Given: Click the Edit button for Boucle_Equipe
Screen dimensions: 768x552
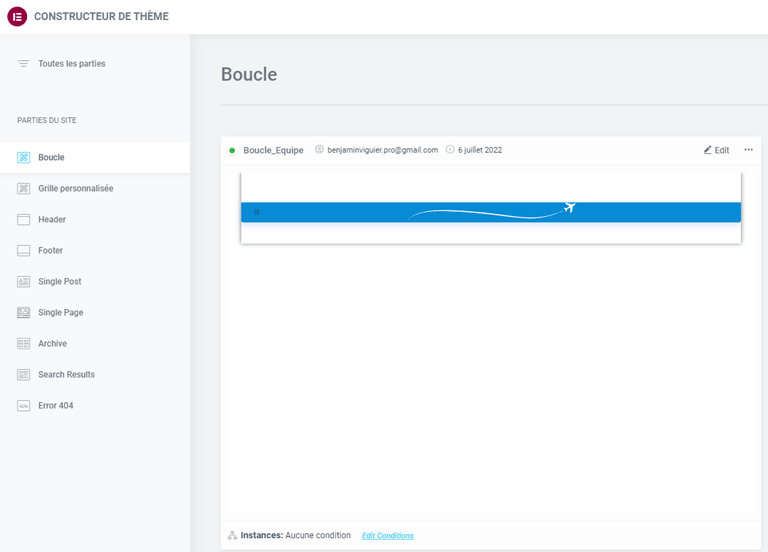Looking at the screenshot, I should pos(716,150).
